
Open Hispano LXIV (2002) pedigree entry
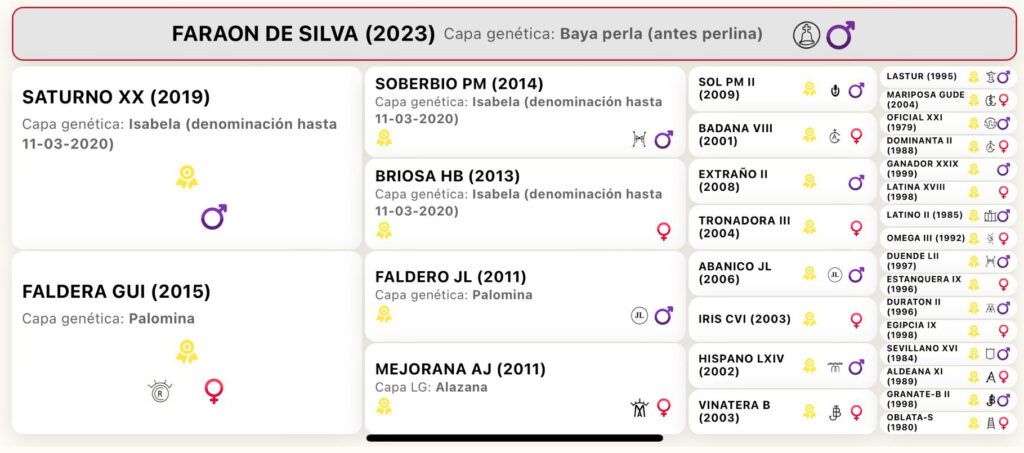coord(782,366)
